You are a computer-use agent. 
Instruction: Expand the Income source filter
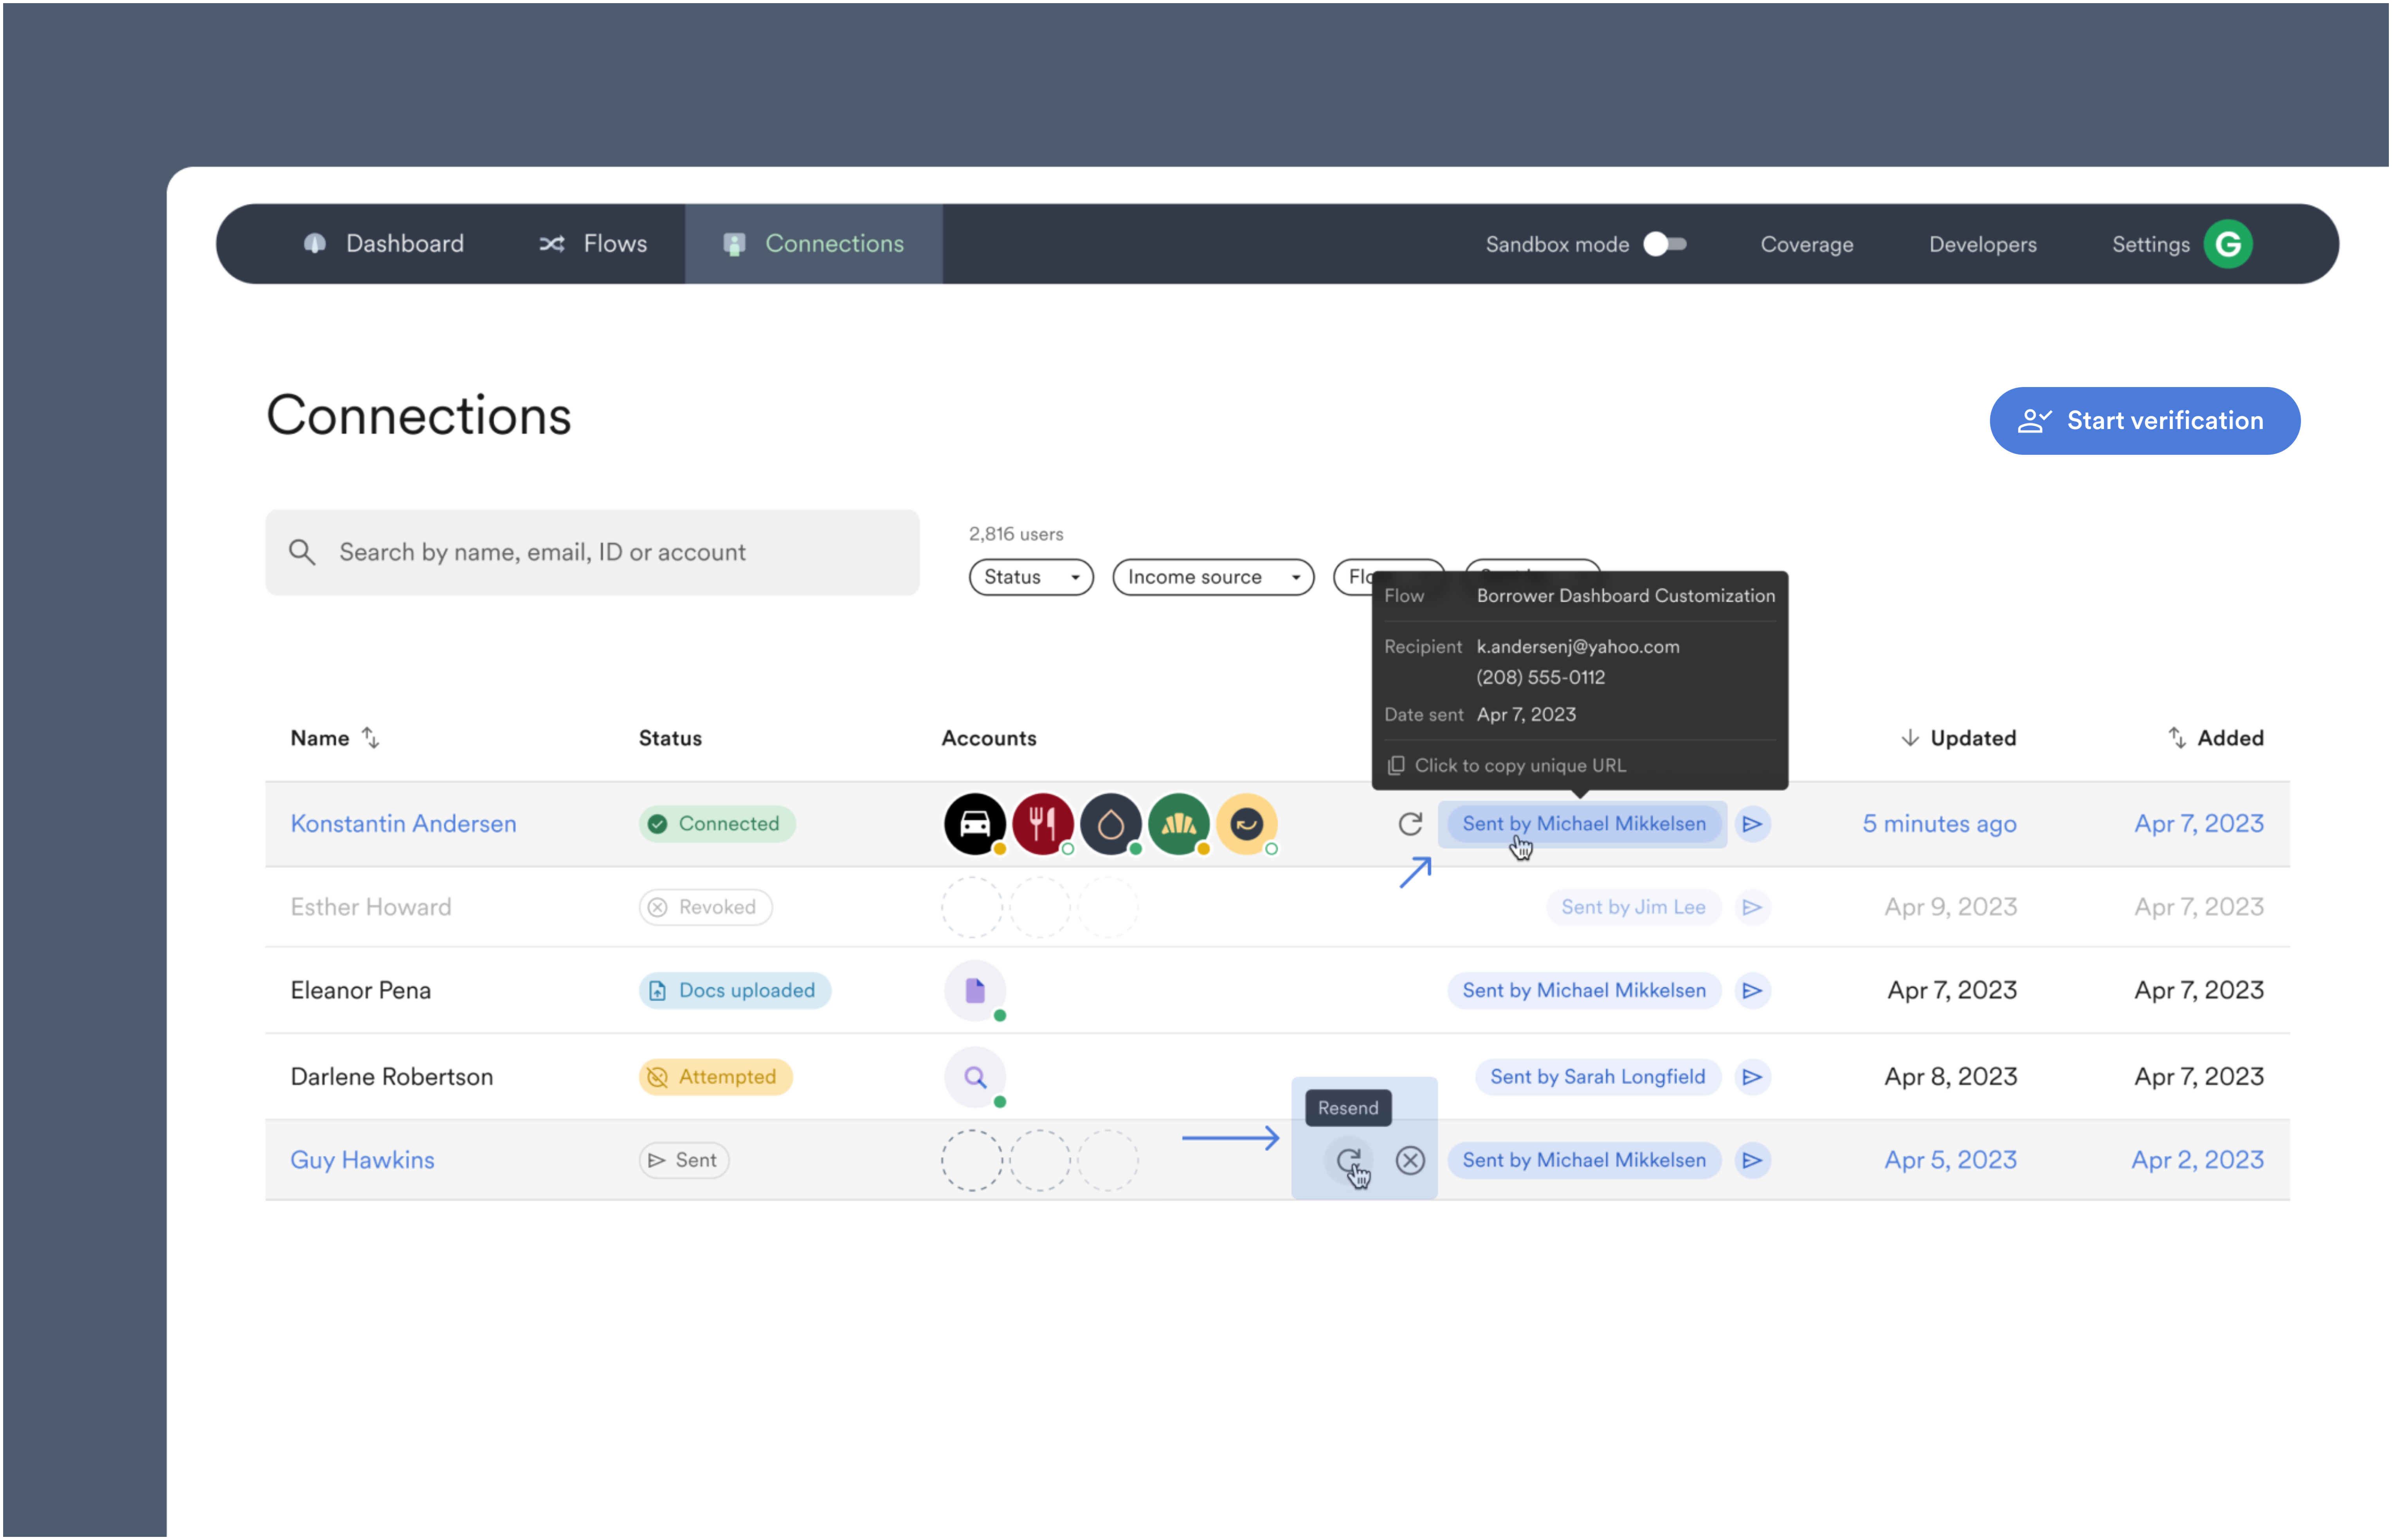pyautogui.click(x=1213, y=577)
